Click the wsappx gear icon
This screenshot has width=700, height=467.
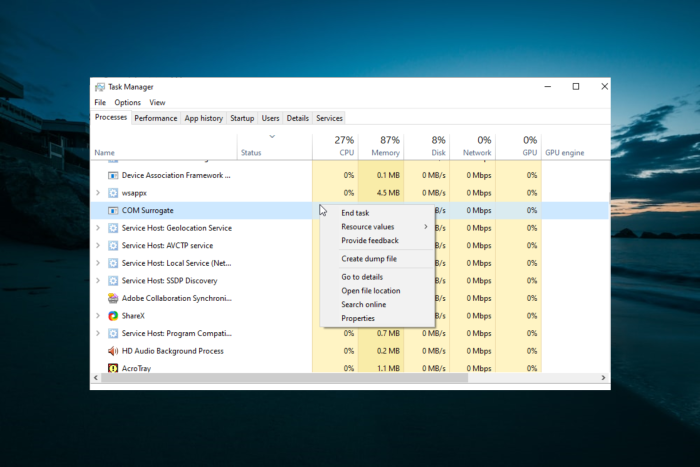coord(113,193)
